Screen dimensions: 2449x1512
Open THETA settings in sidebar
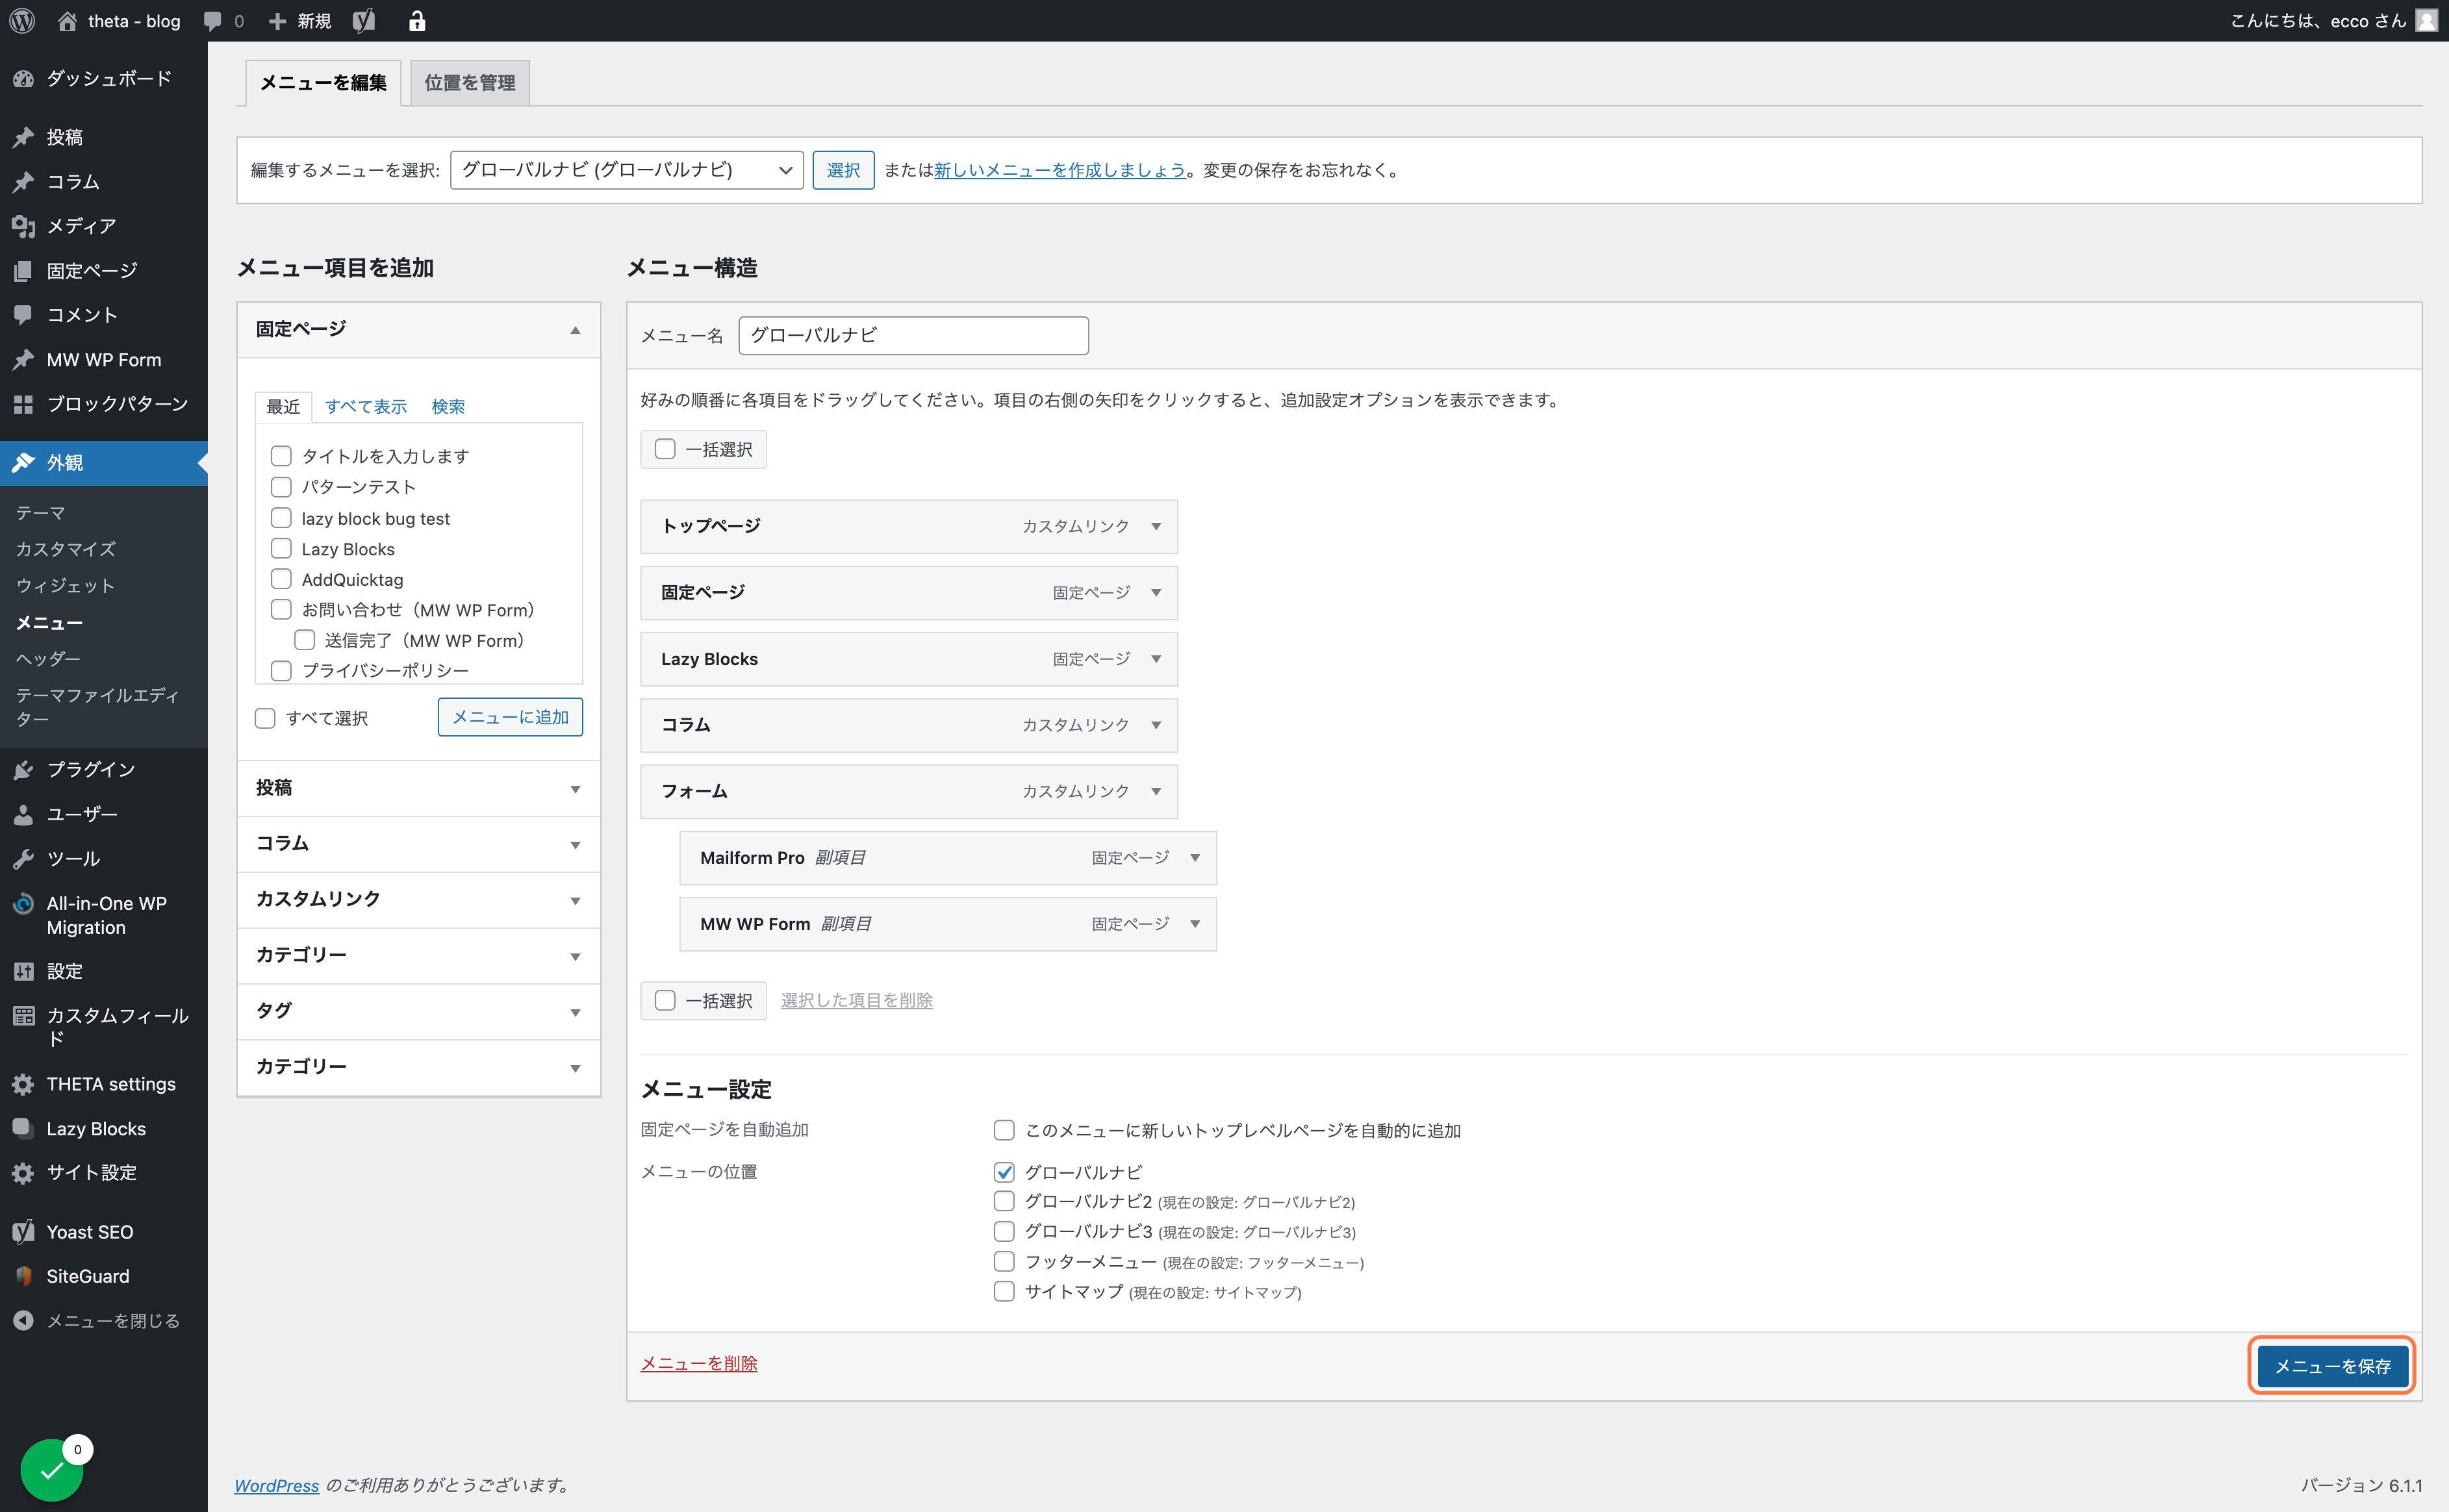pos(104,1084)
